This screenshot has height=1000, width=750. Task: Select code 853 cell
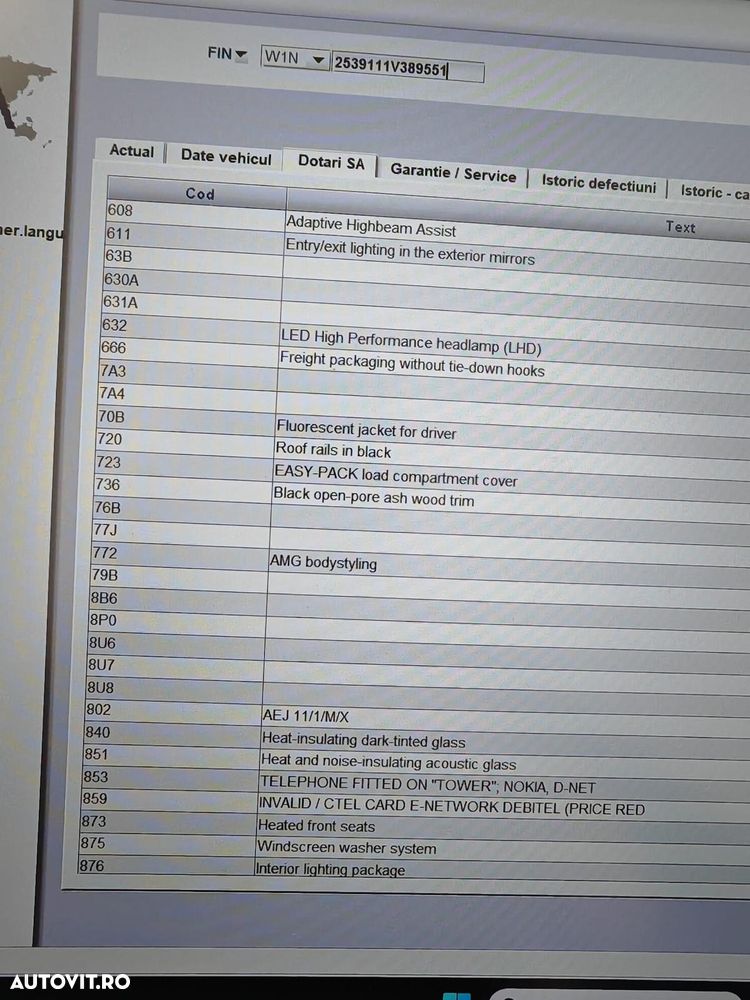[x=169, y=779]
